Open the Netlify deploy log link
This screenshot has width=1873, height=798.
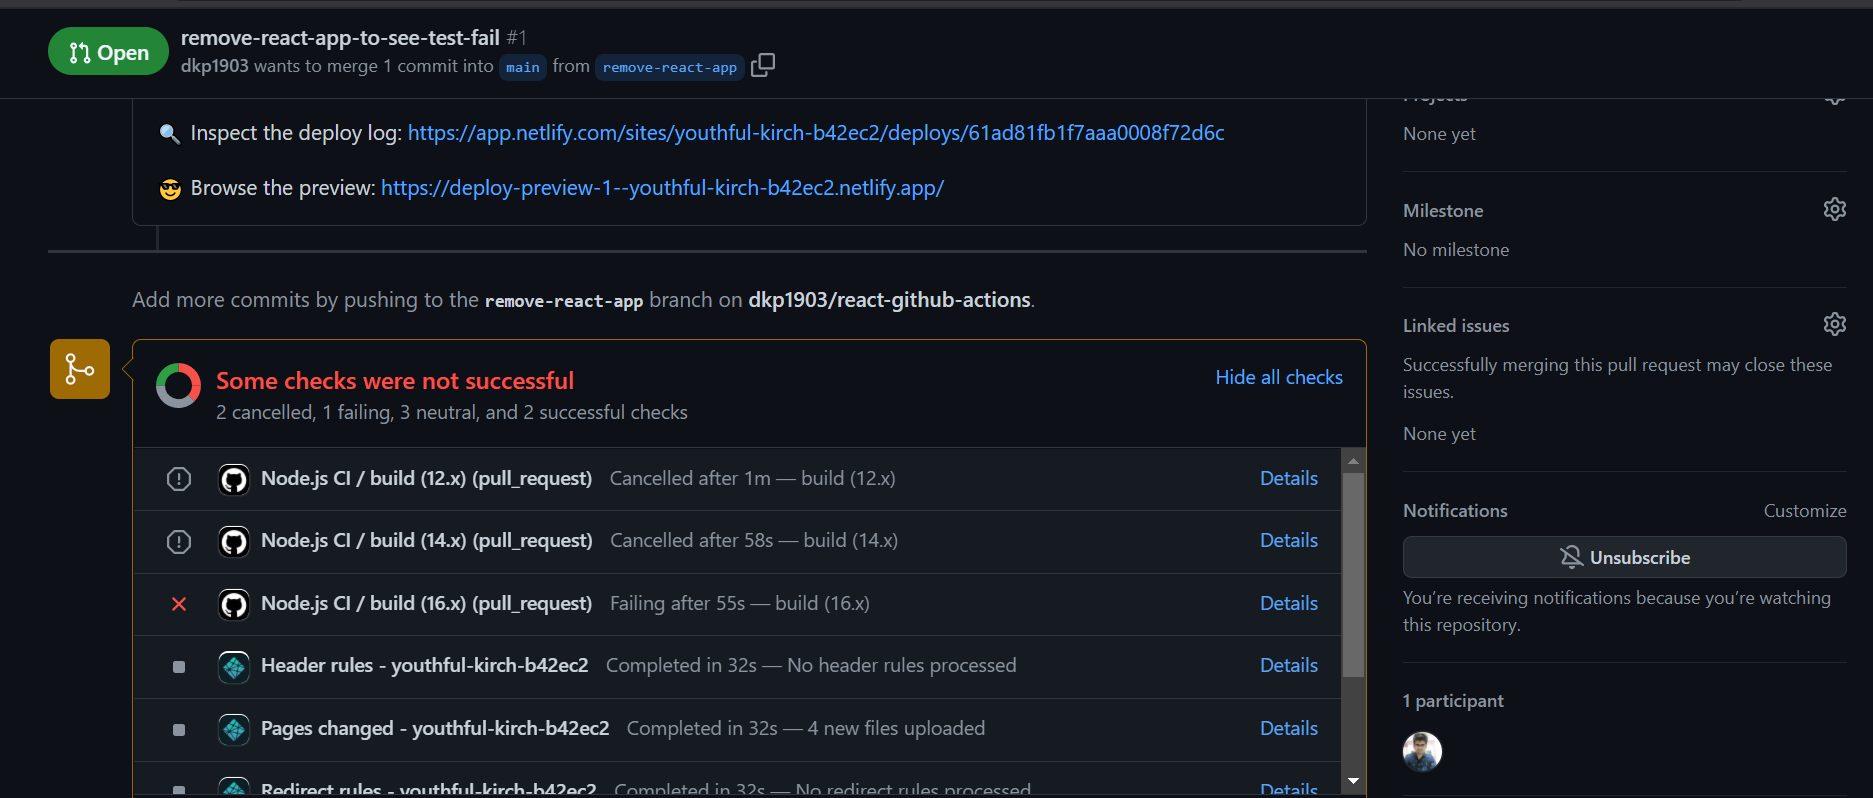point(816,133)
